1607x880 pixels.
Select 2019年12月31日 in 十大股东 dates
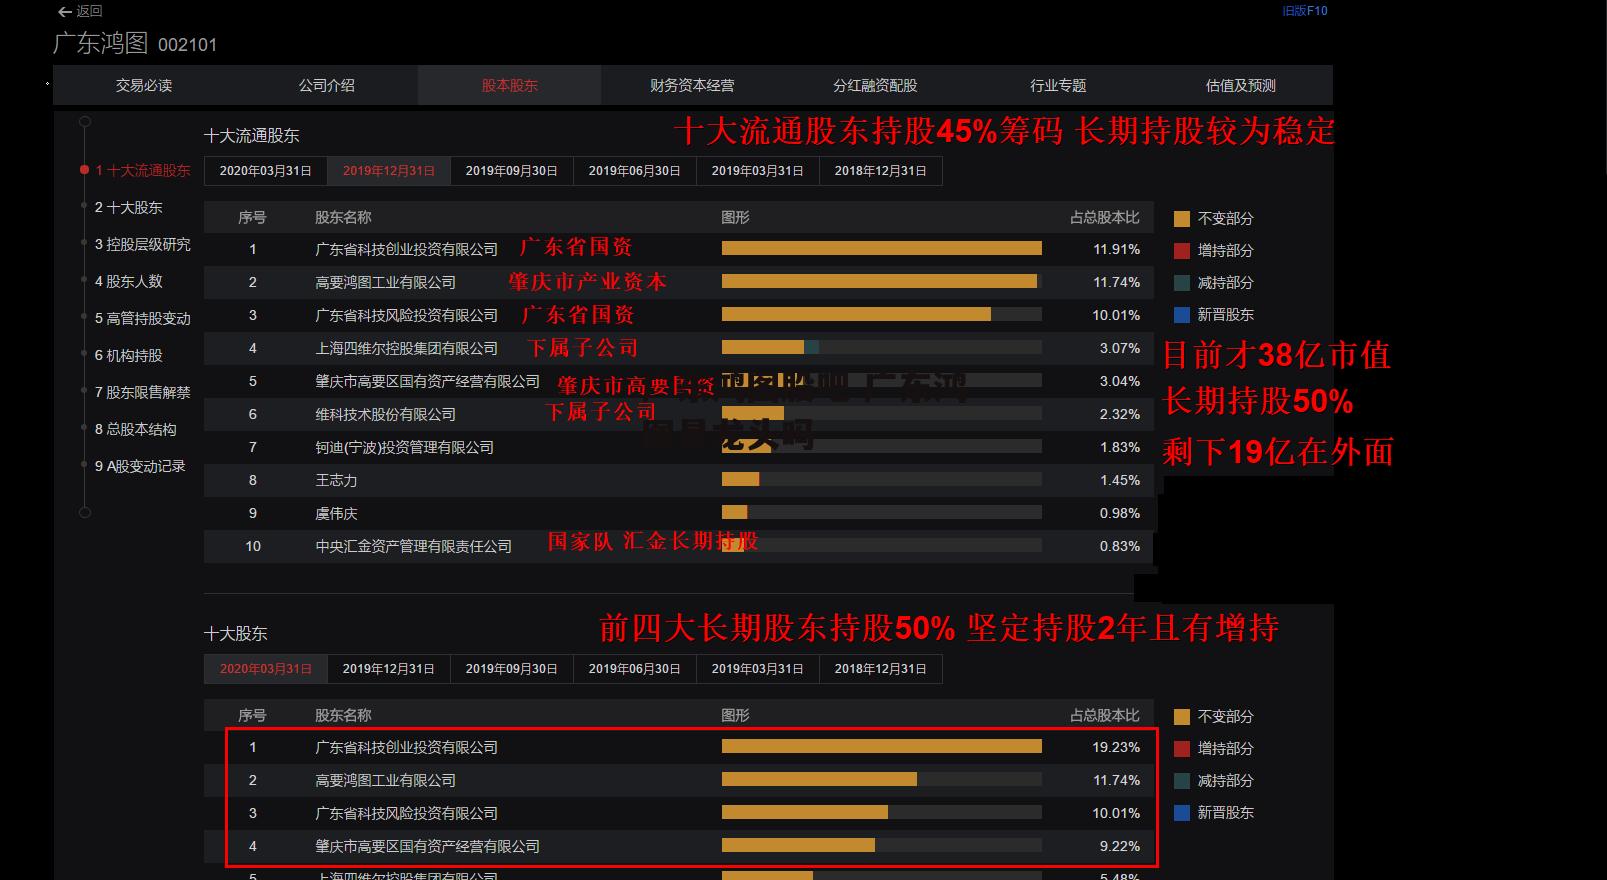[x=389, y=669]
